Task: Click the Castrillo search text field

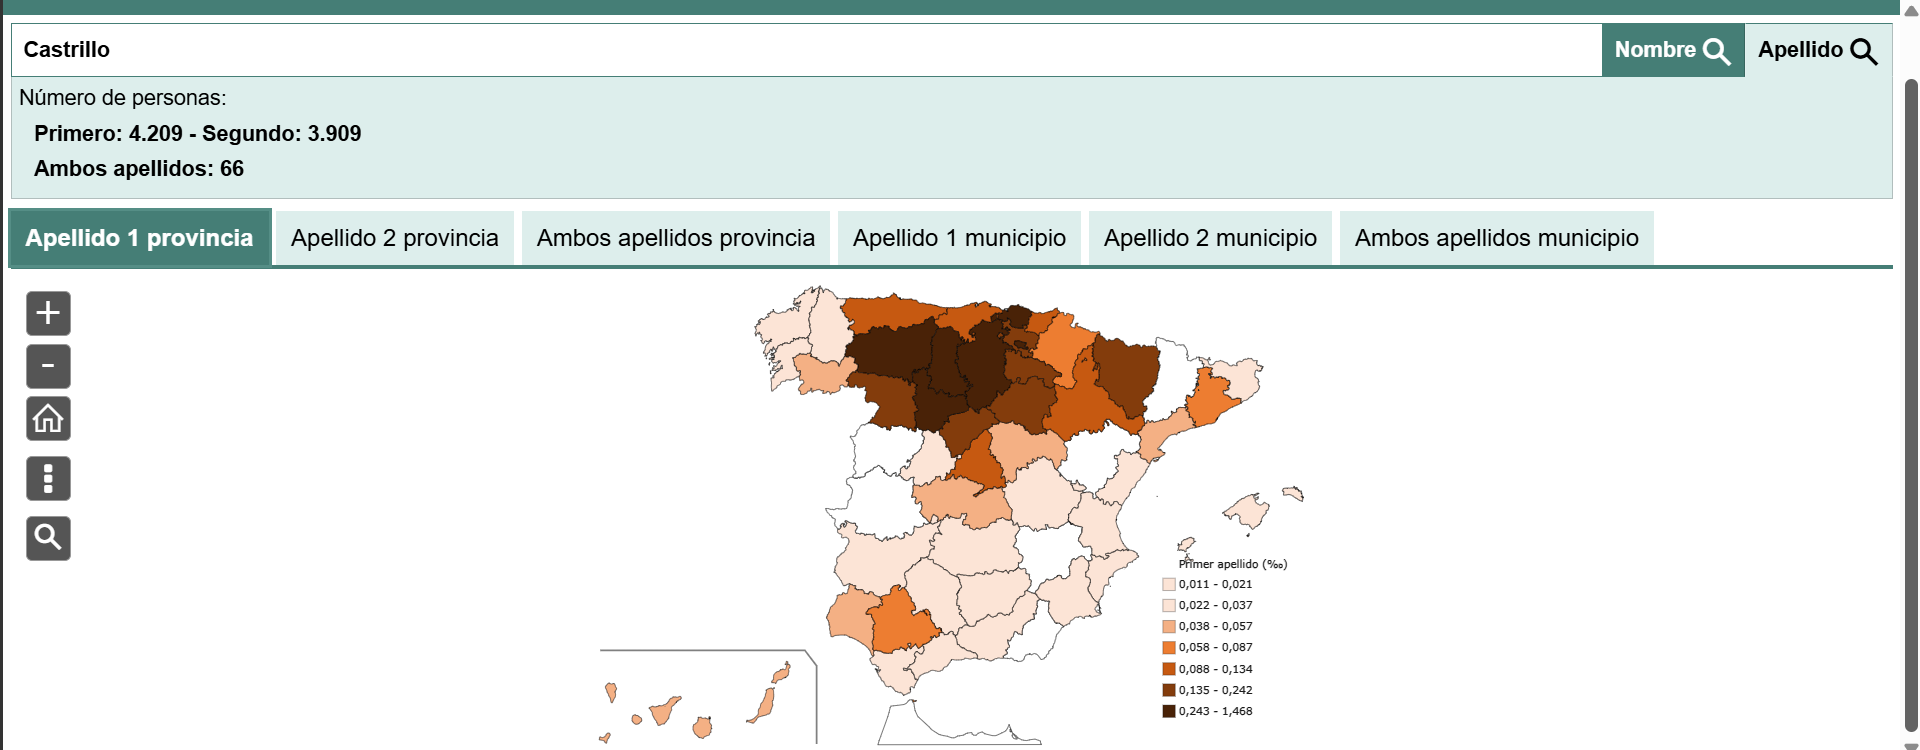Action: coord(800,50)
